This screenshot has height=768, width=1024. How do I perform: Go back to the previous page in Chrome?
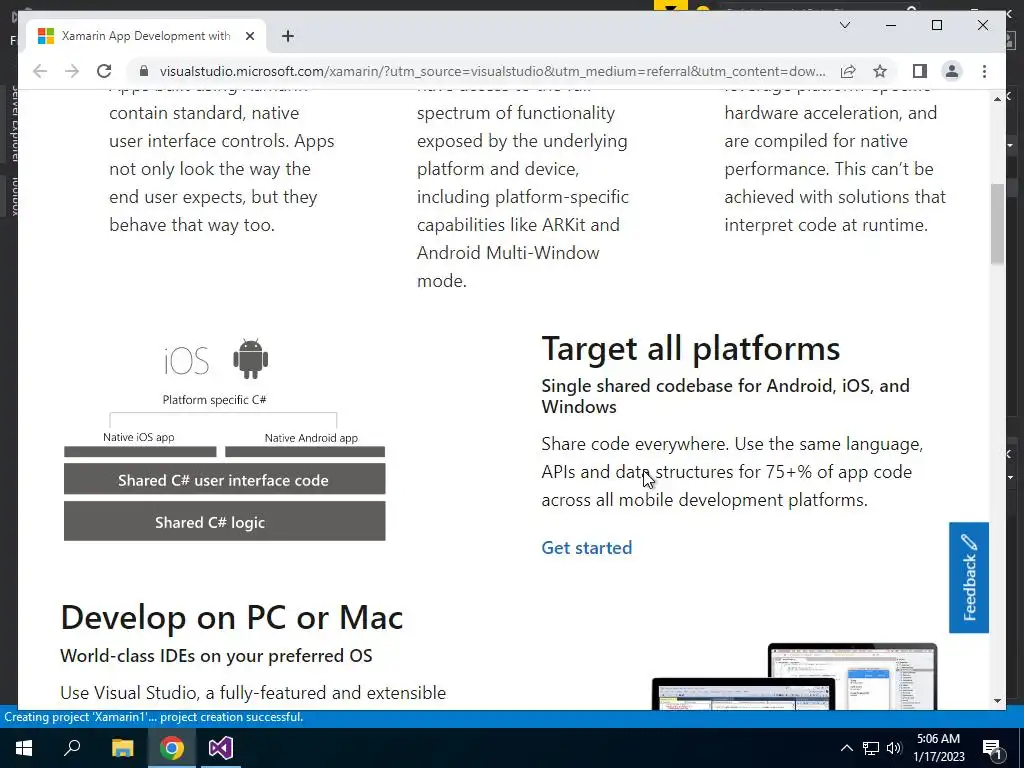tap(40, 71)
